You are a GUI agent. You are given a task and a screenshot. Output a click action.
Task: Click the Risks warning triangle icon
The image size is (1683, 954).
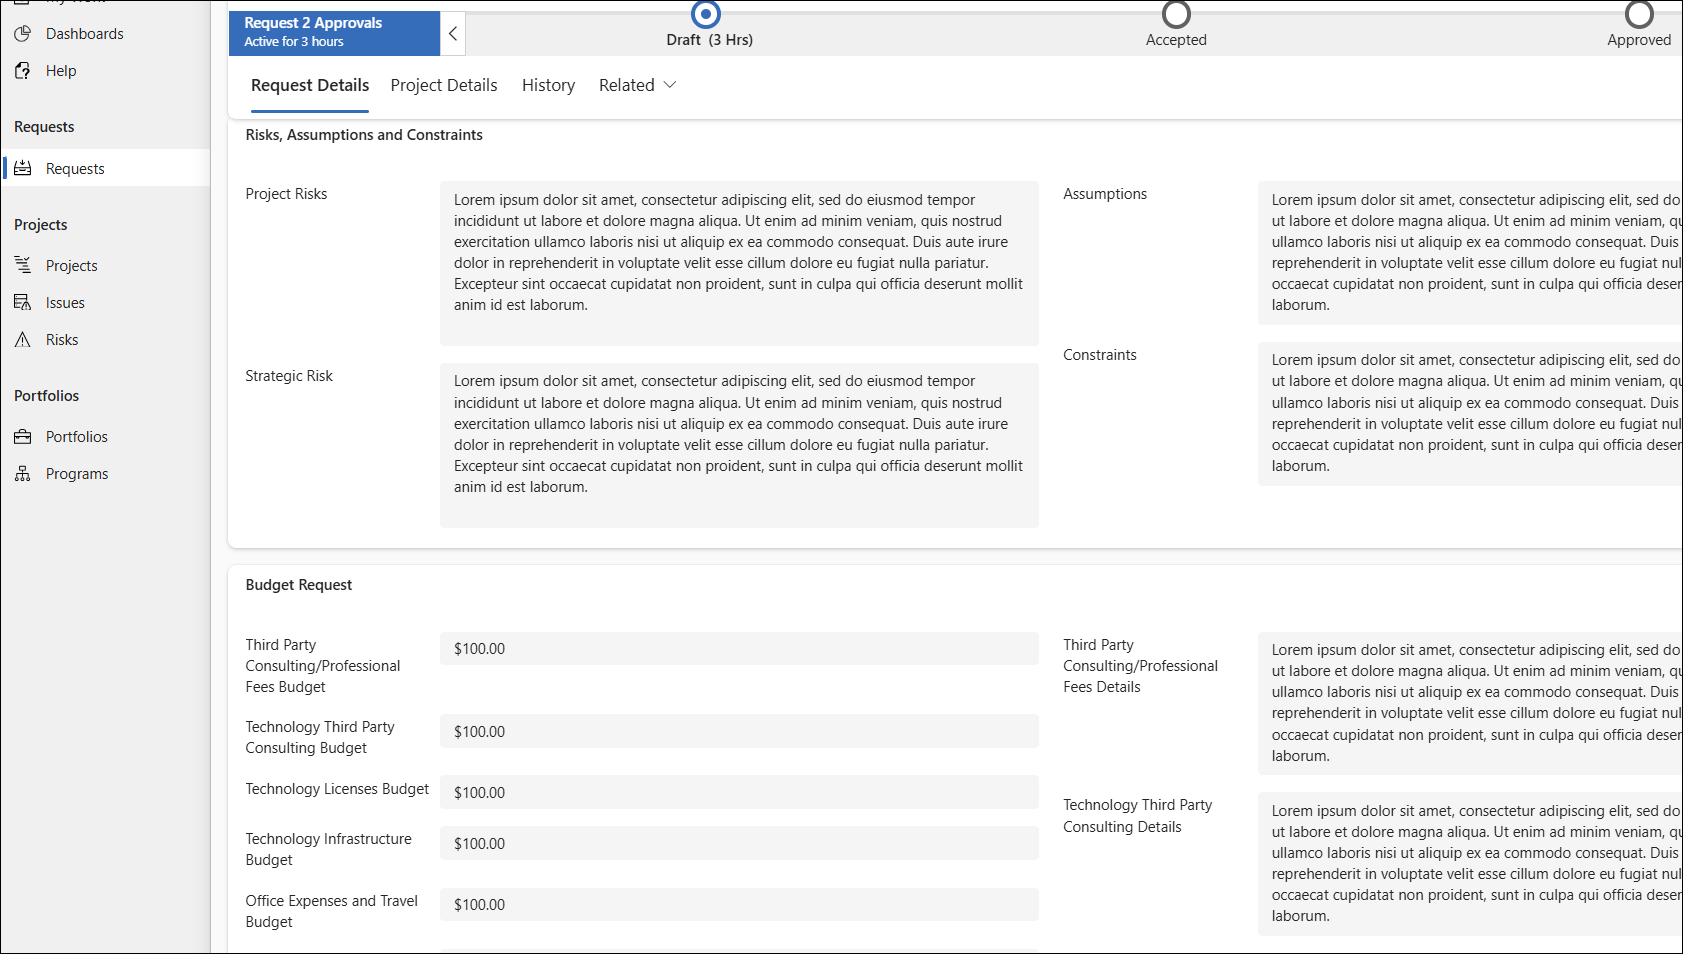(23, 340)
